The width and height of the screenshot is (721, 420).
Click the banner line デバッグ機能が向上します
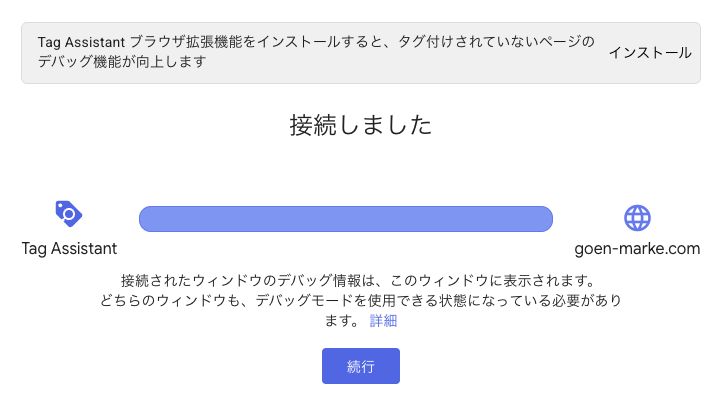tap(122, 62)
